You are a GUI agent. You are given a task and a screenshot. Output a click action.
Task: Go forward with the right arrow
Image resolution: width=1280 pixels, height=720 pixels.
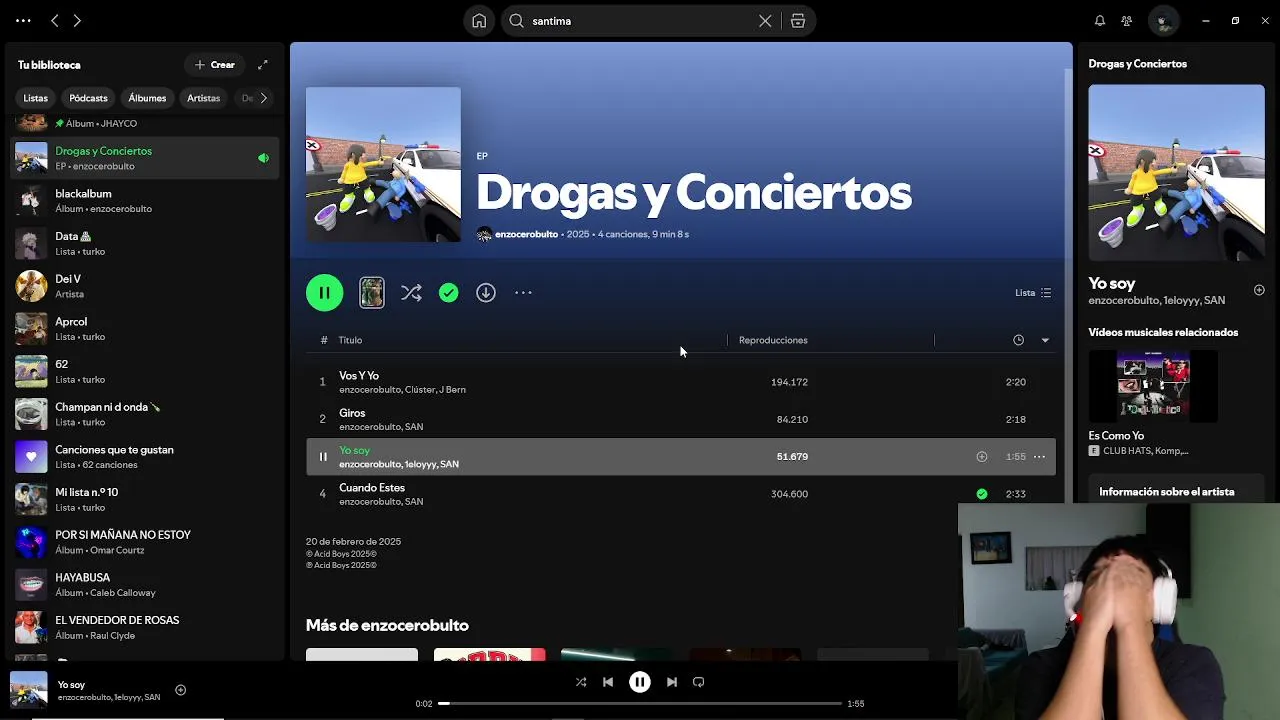77,21
